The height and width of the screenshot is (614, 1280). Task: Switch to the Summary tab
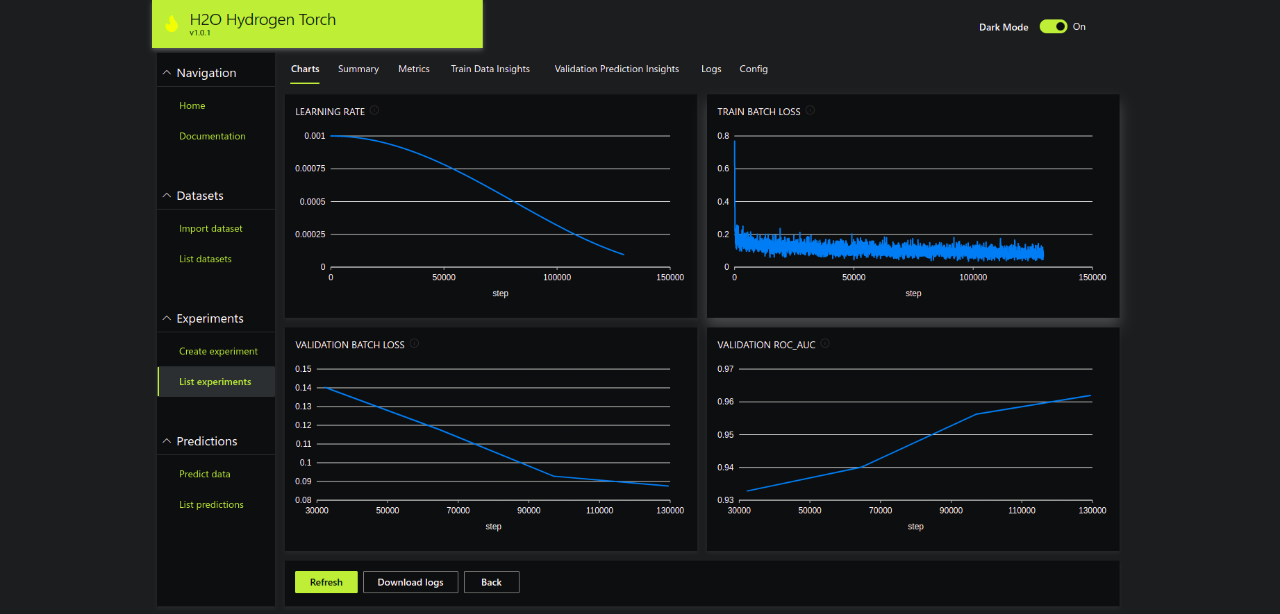click(358, 69)
